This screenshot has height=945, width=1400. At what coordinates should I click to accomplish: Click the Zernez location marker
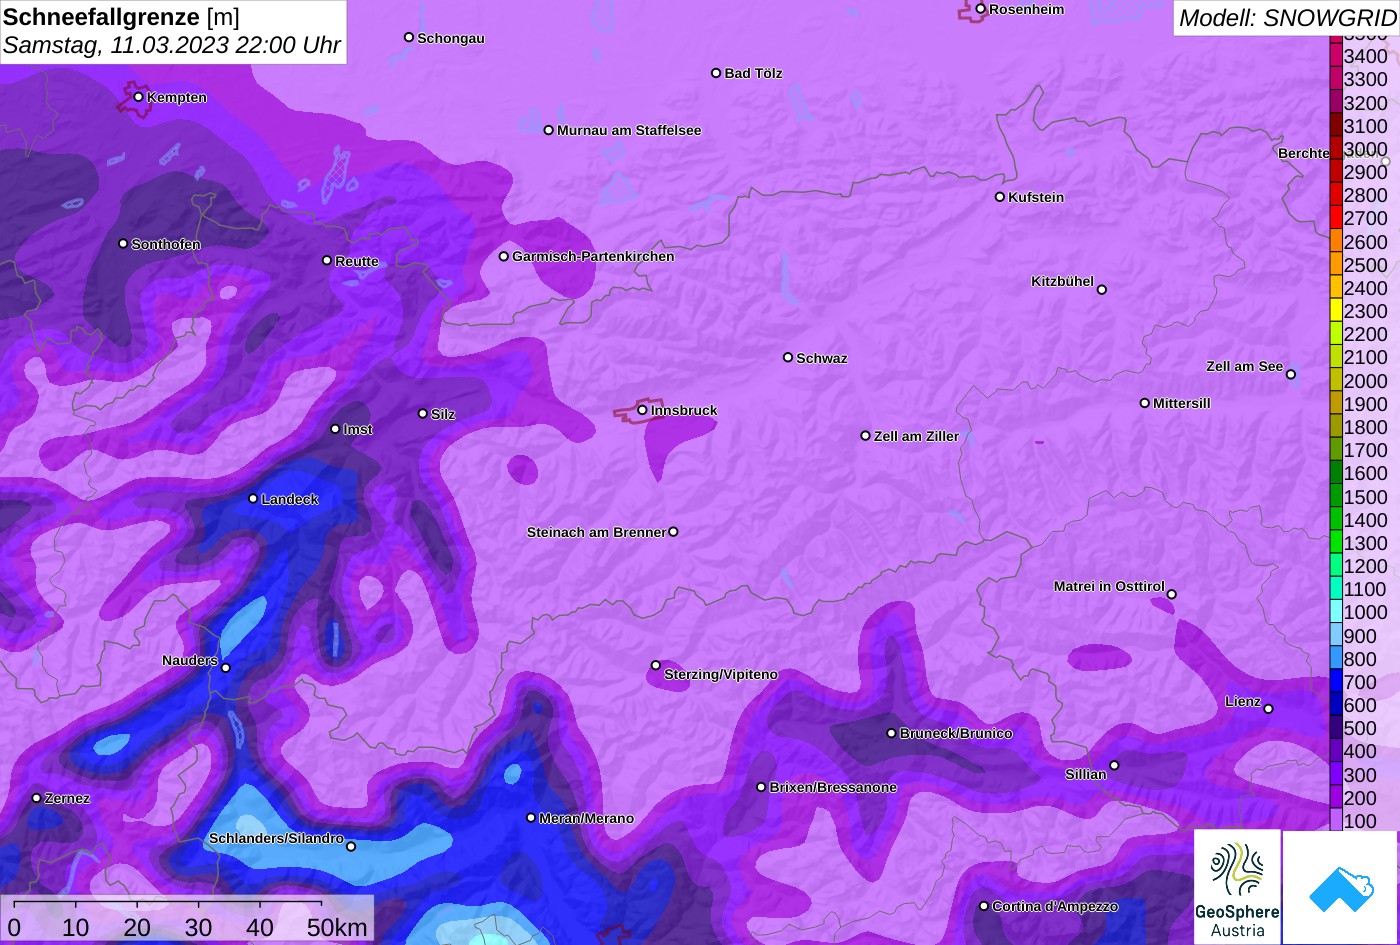pos(36,798)
